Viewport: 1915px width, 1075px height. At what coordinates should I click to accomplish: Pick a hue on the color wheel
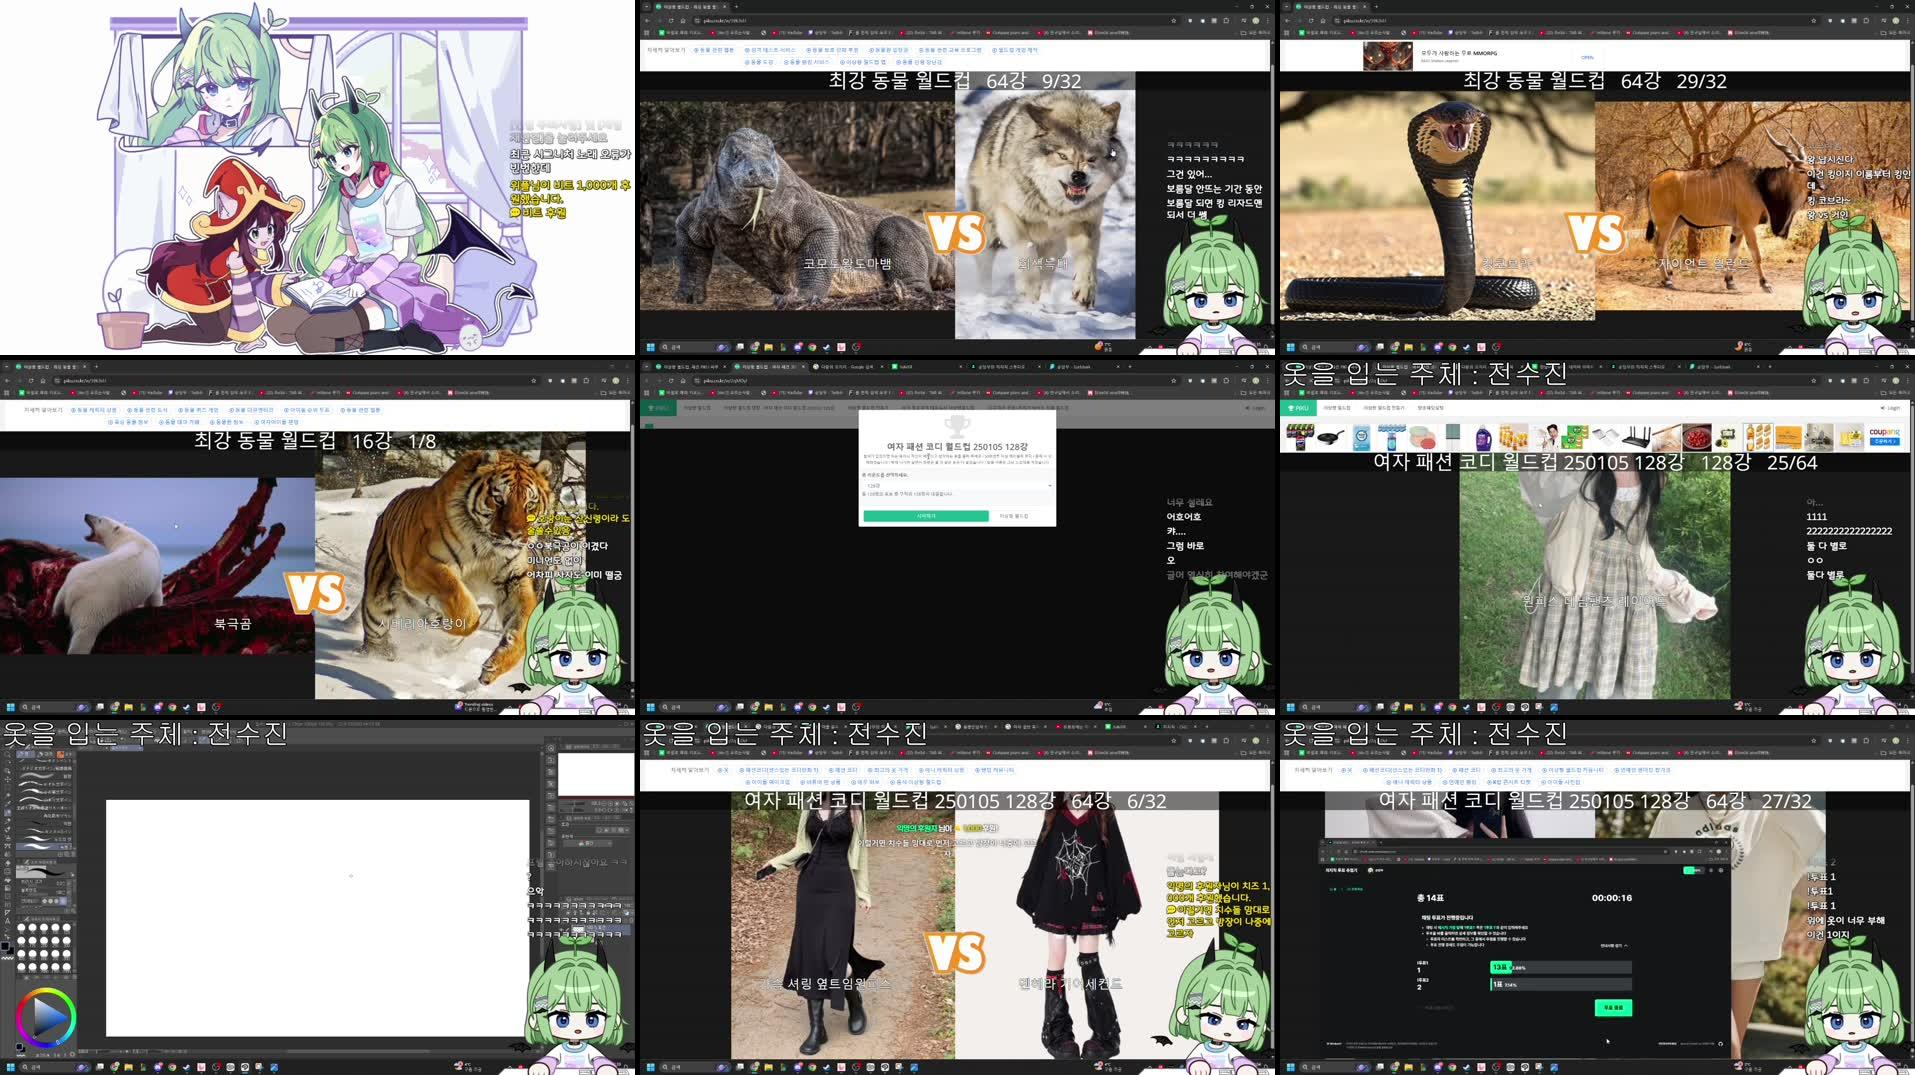[x=49, y=990]
